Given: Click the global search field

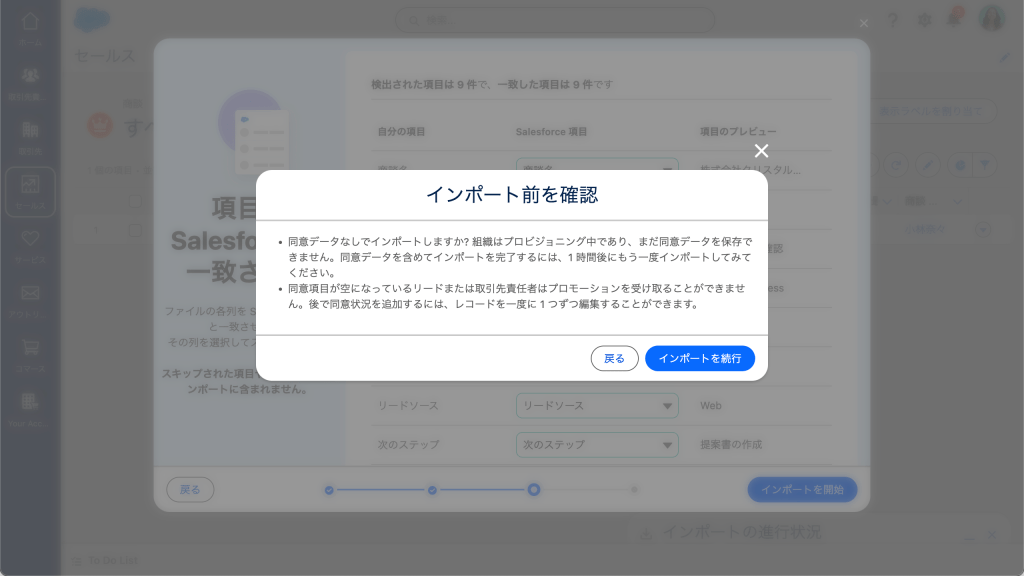Looking at the screenshot, I should (554, 20).
